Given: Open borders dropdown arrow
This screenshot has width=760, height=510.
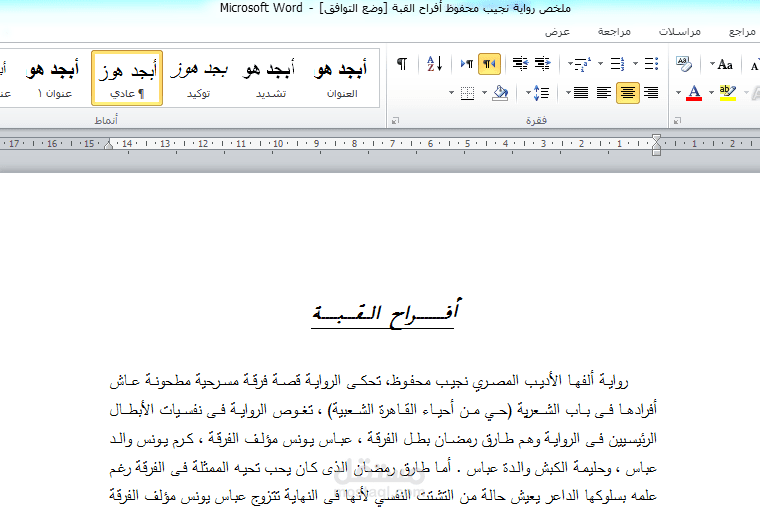Looking at the screenshot, I should [451, 93].
